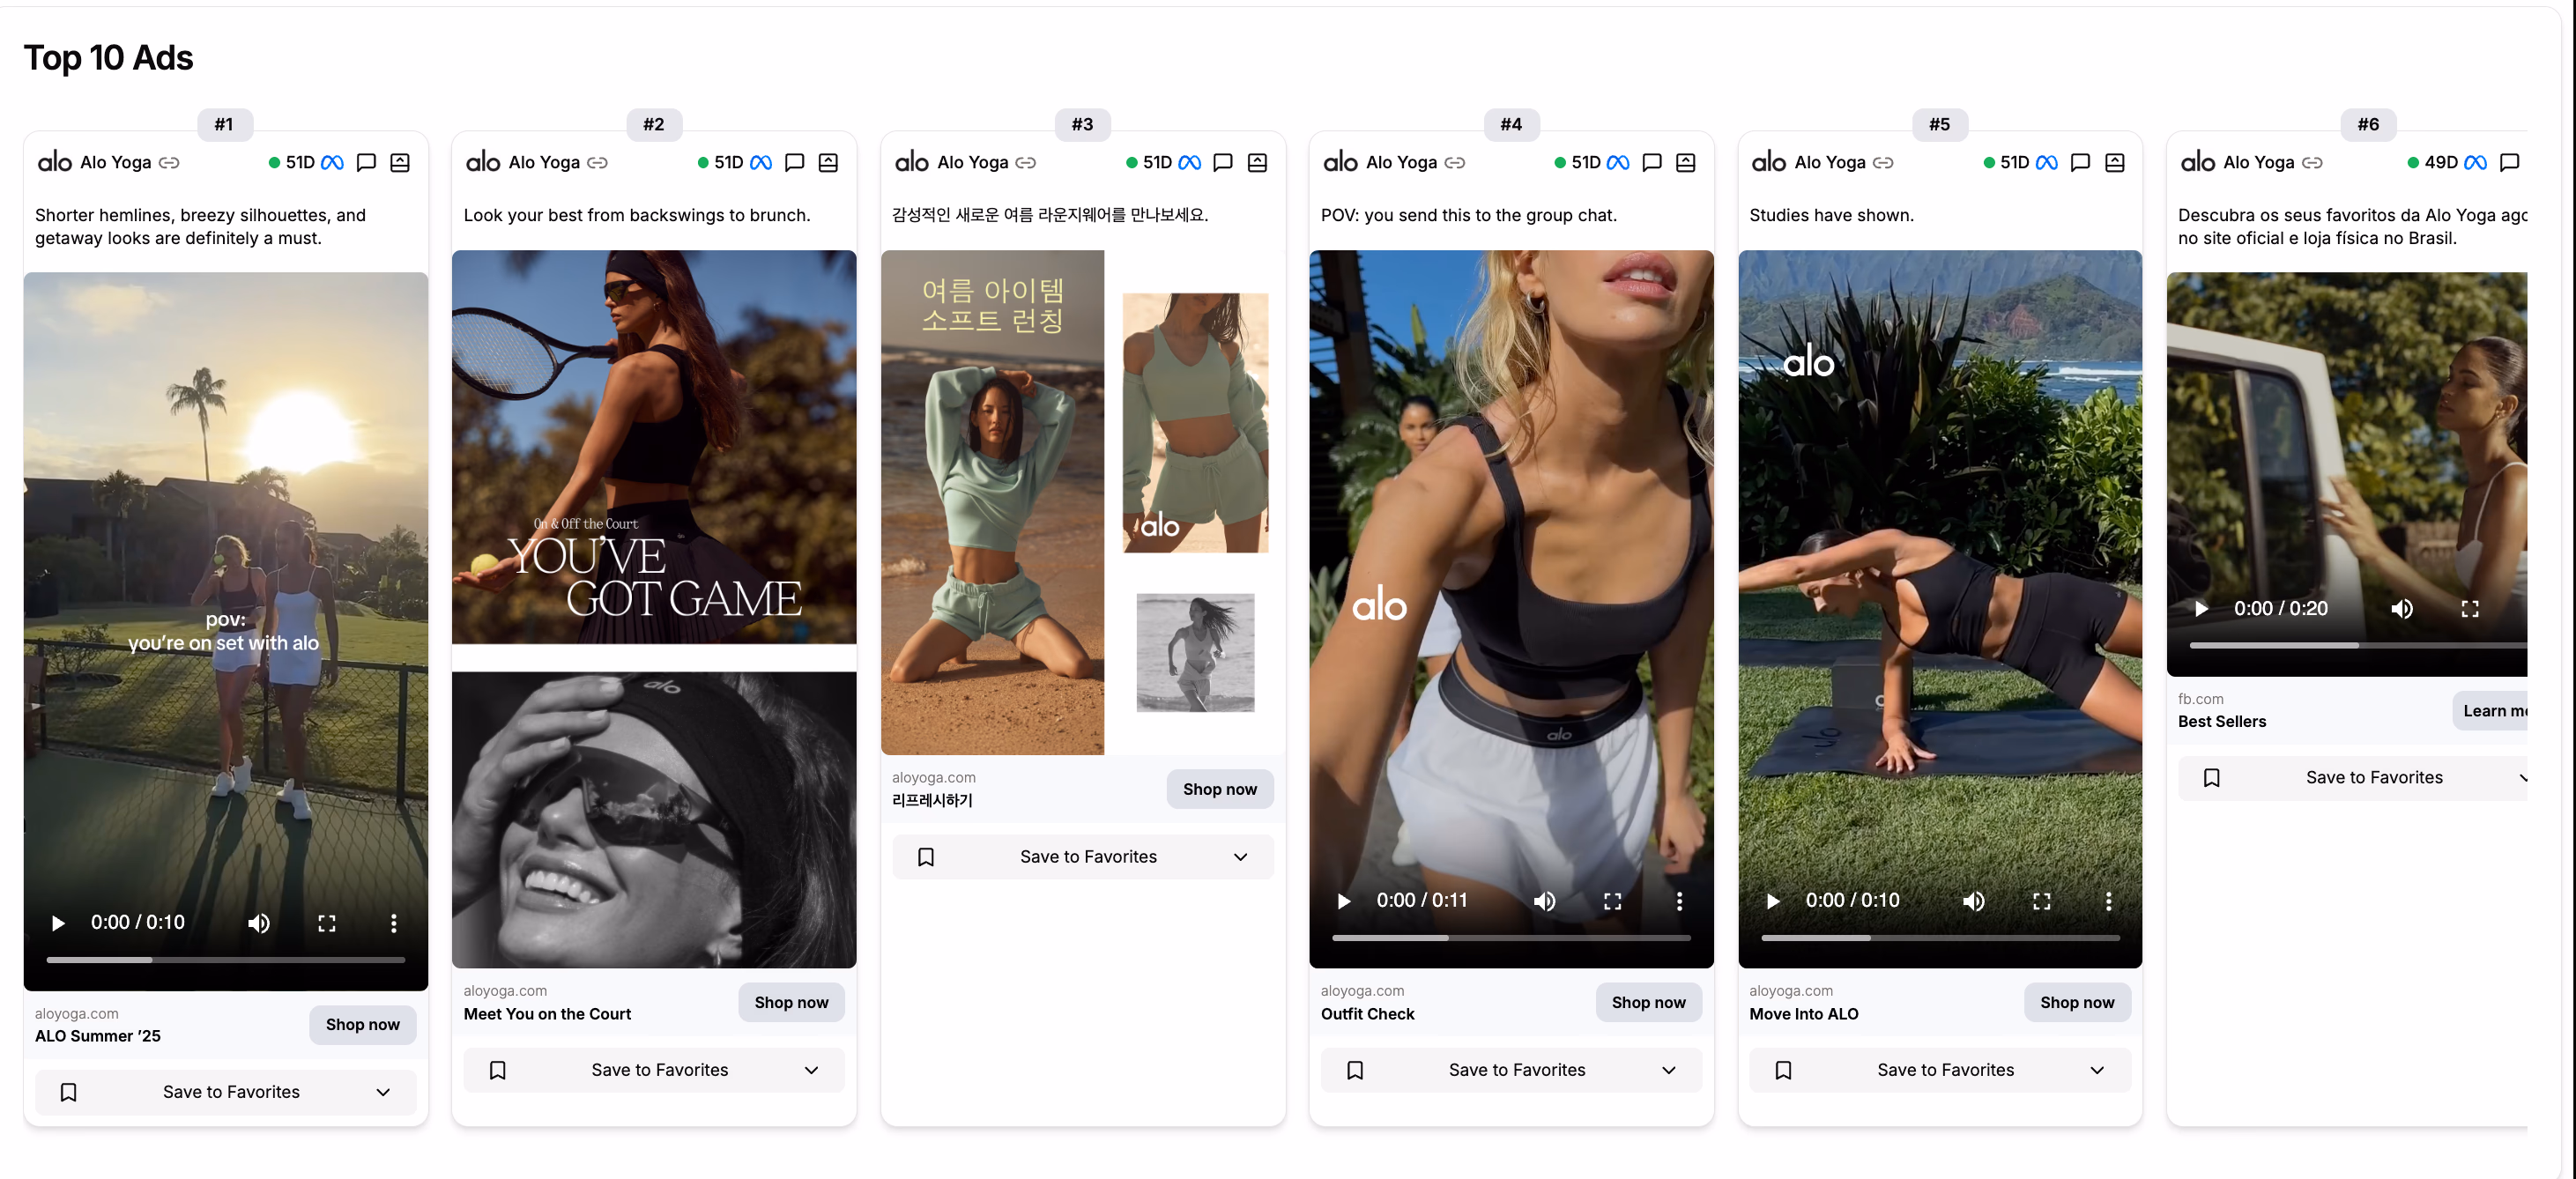
Task: Mute the ad #1 video sound
Action: (258, 923)
